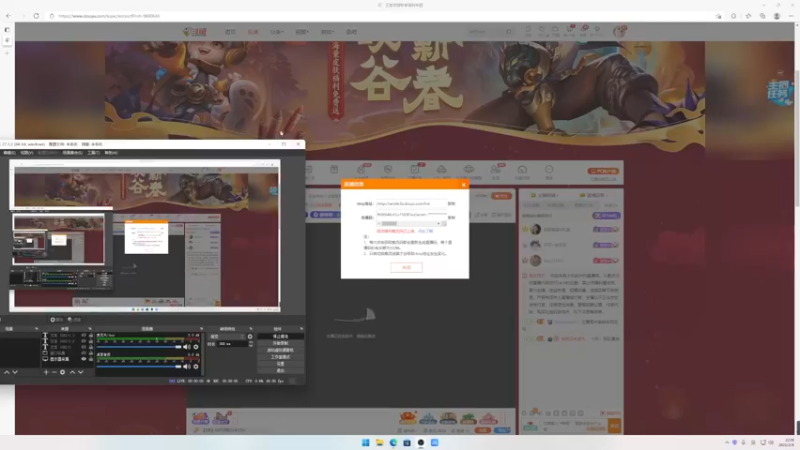The width and height of the screenshot is (800, 450).
Task: Open settings gear of first mixer channel
Action: (x=196, y=347)
